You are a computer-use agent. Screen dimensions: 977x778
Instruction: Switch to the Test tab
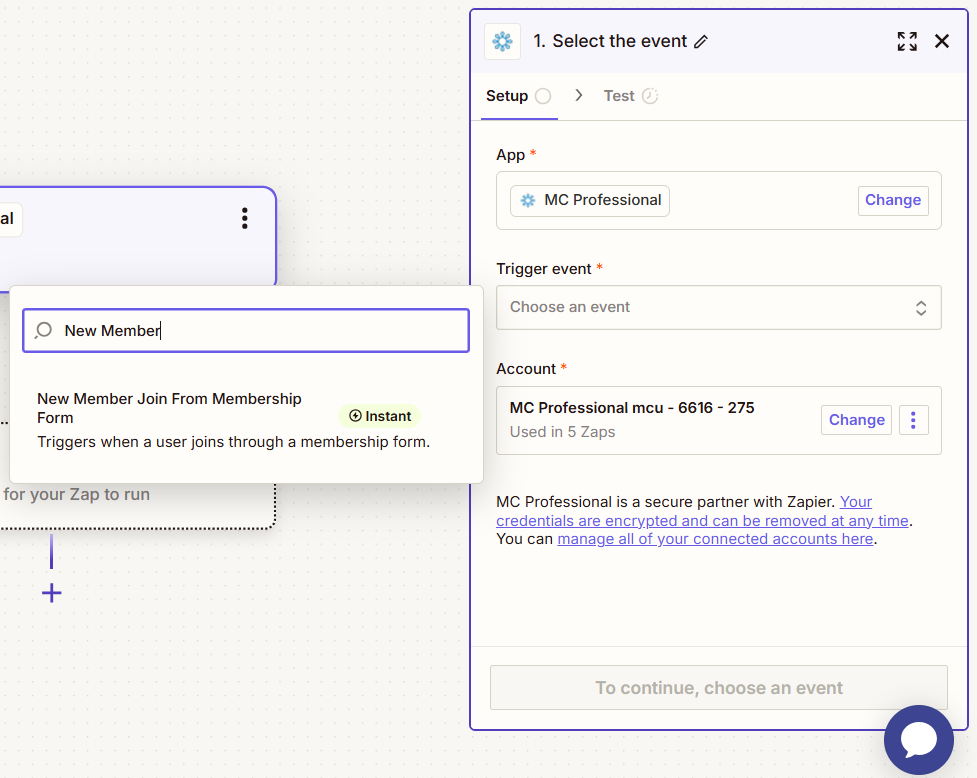(631, 96)
